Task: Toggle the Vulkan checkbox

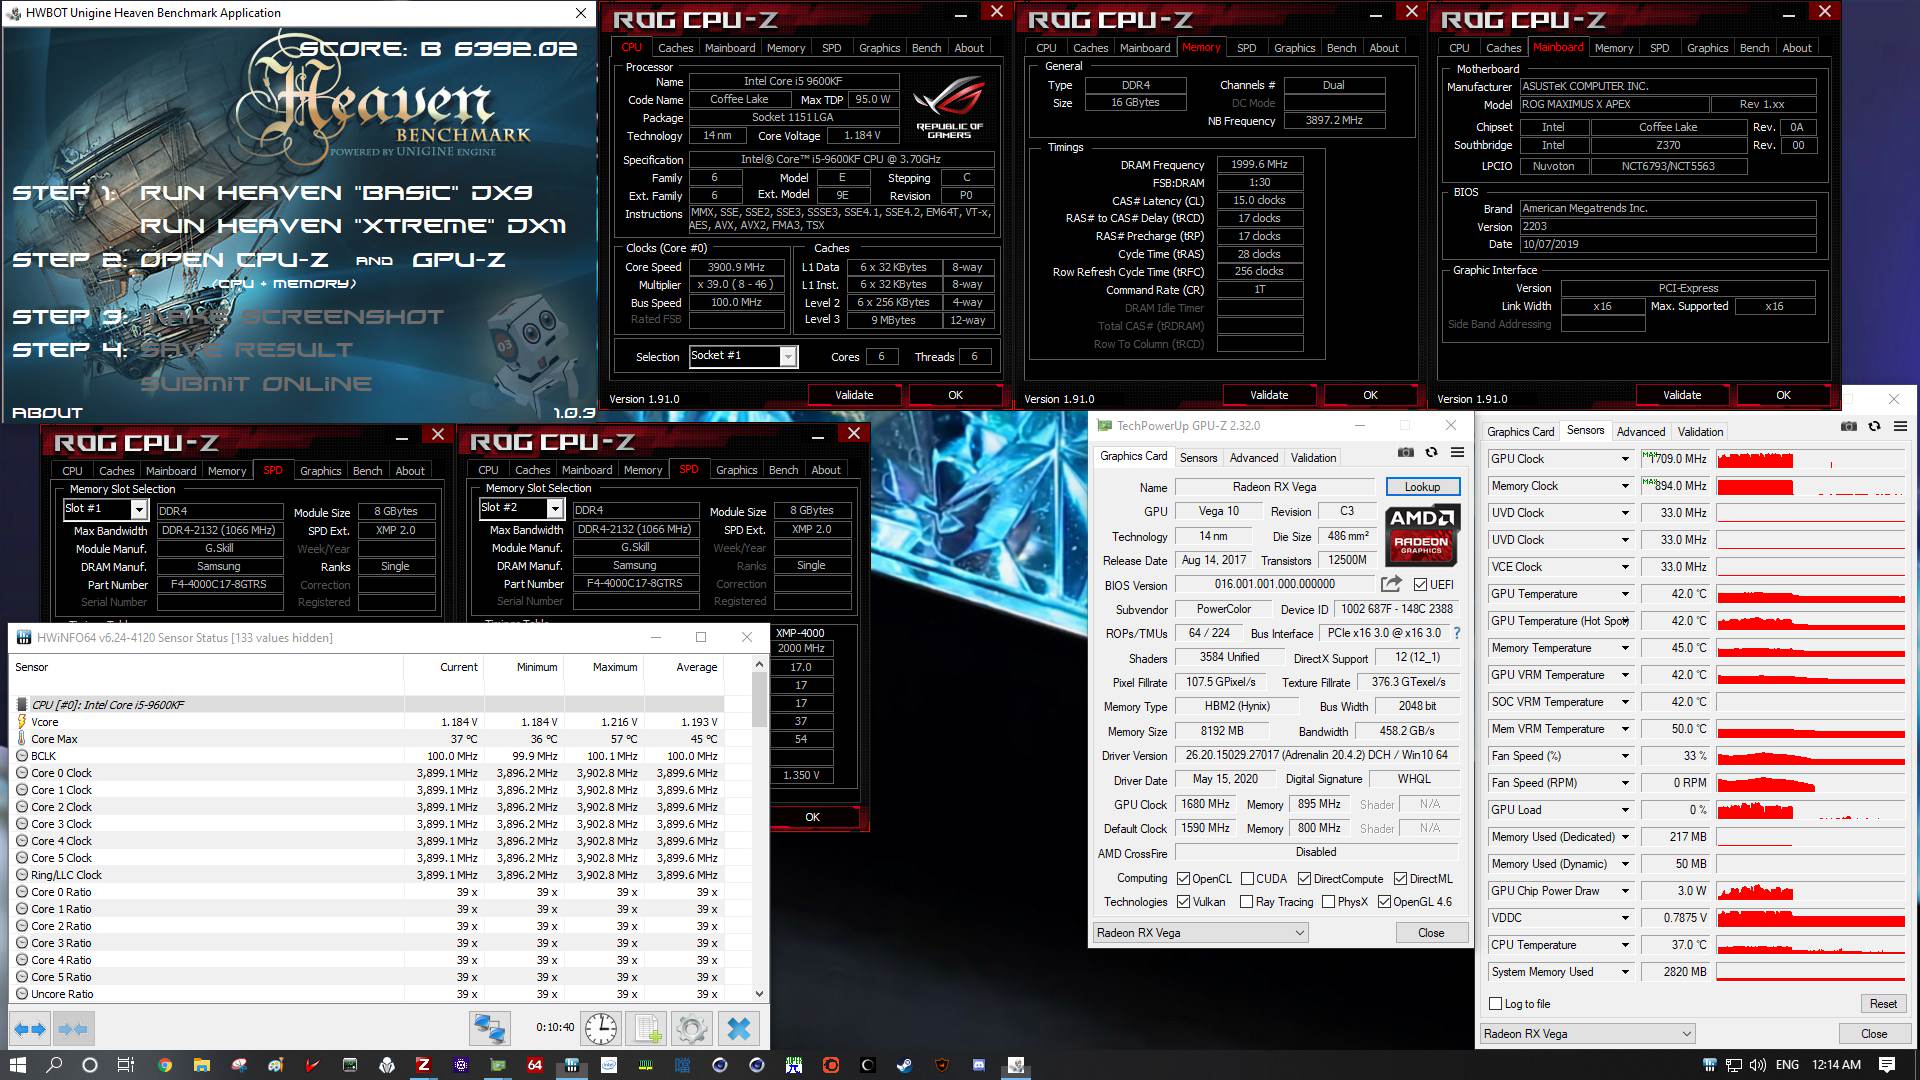Action: [1184, 902]
